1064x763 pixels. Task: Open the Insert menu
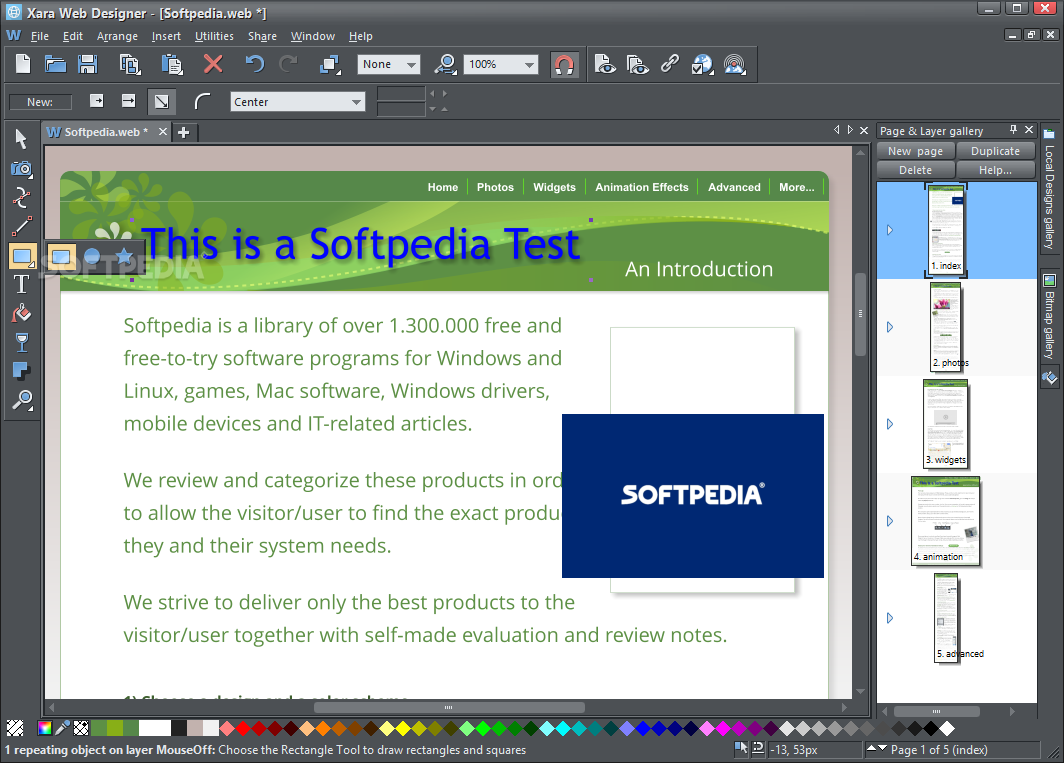tap(166, 36)
